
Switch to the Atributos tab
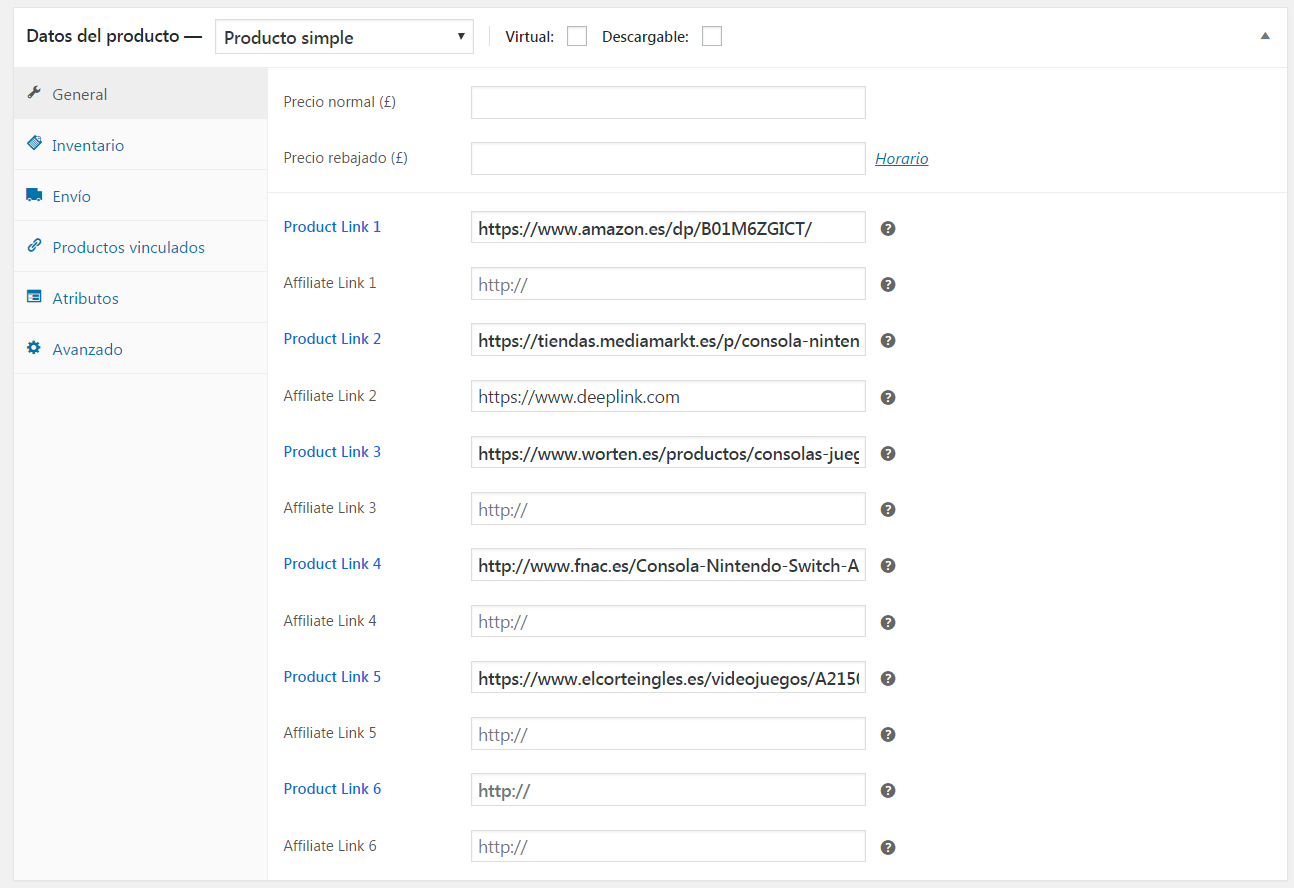85,298
